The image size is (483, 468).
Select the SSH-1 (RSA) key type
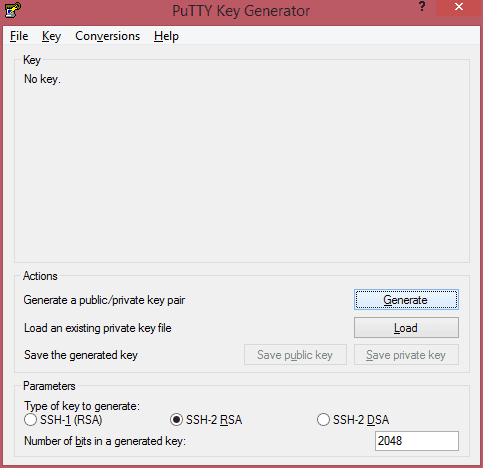tap(63, 420)
